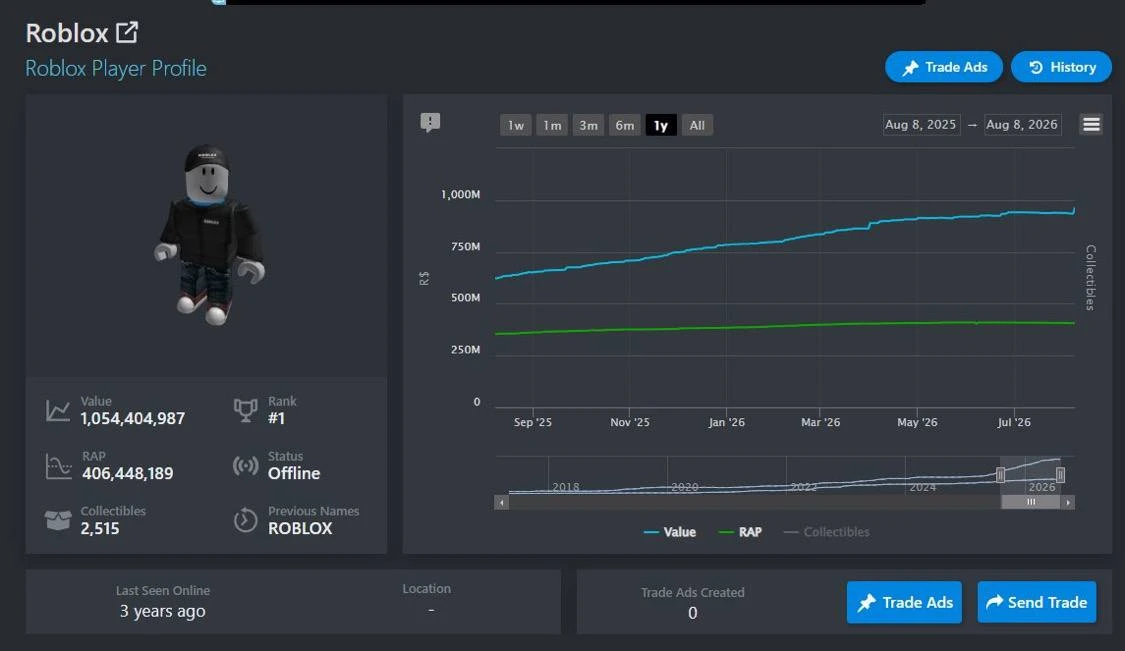The height and width of the screenshot is (651, 1125).
Task: Click the rank value #1
Action: 276,418
